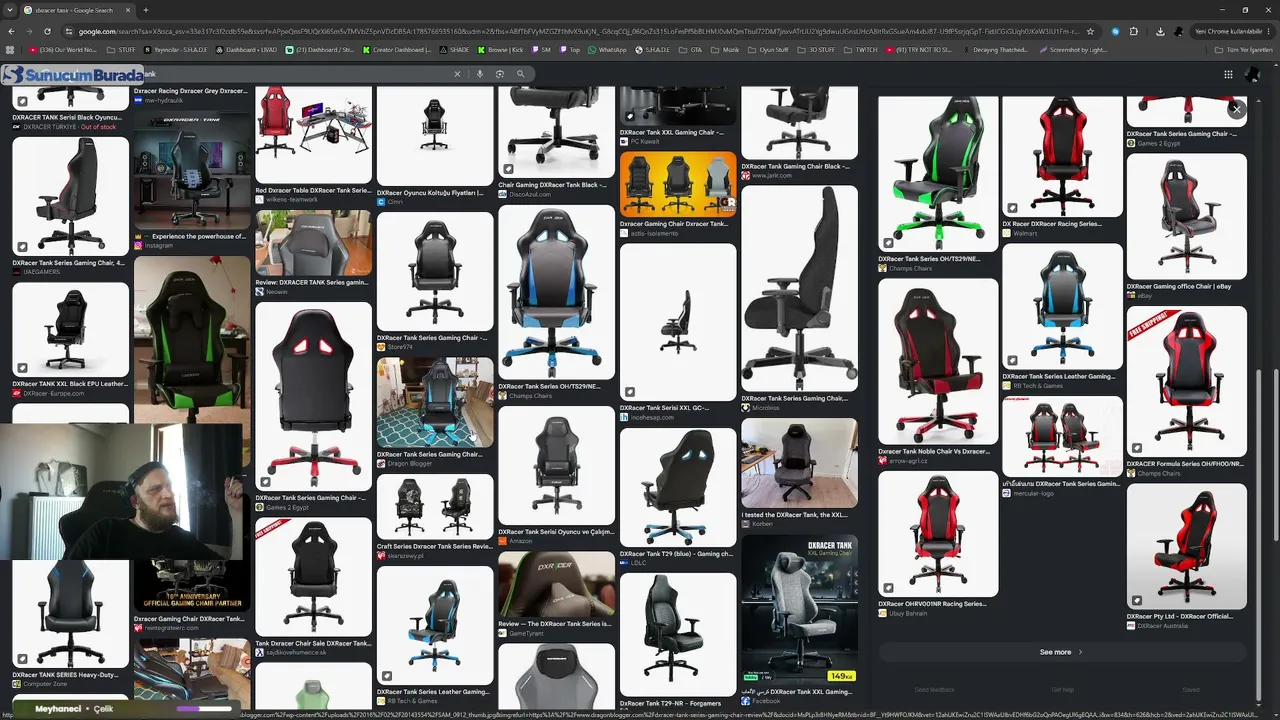Open the DXRACER TANK XXL Black EPU image
The width and height of the screenshot is (1280, 720).
click(x=70, y=330)
